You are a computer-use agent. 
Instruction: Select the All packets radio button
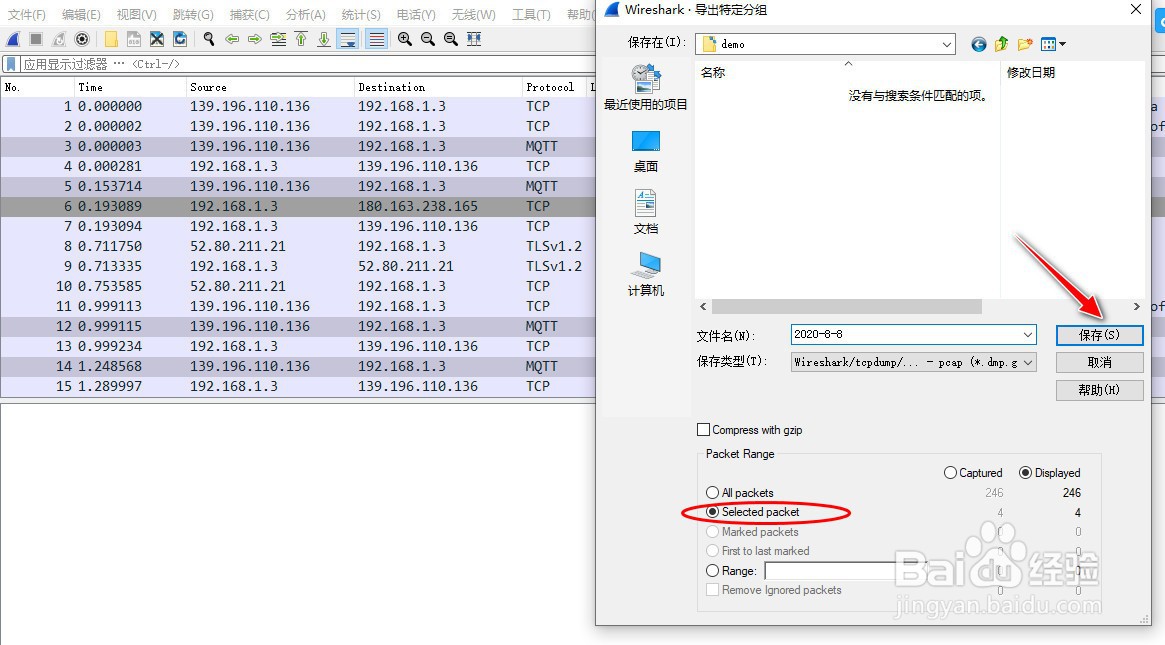pyautogui.click(x=712, y=492)
